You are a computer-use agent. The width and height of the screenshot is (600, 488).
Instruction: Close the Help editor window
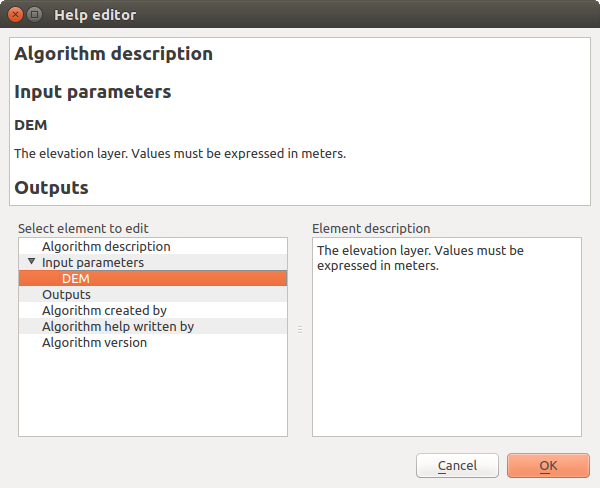(x=15, y=15)
